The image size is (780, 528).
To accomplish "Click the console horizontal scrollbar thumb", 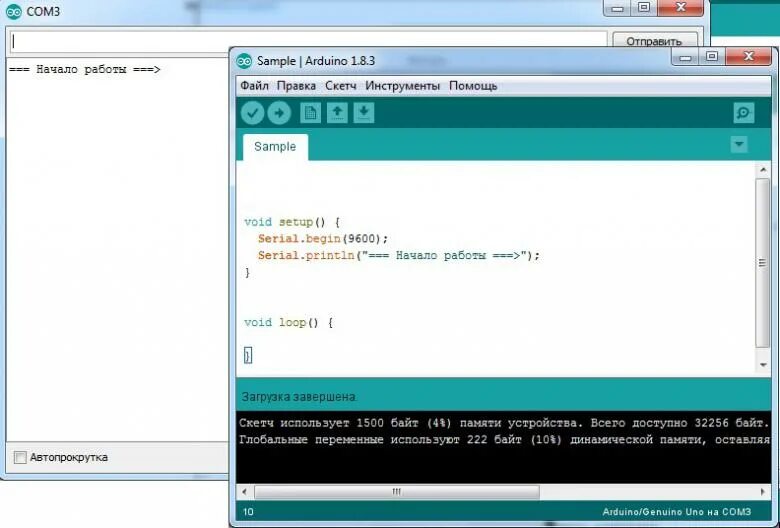I will [396, 492].
